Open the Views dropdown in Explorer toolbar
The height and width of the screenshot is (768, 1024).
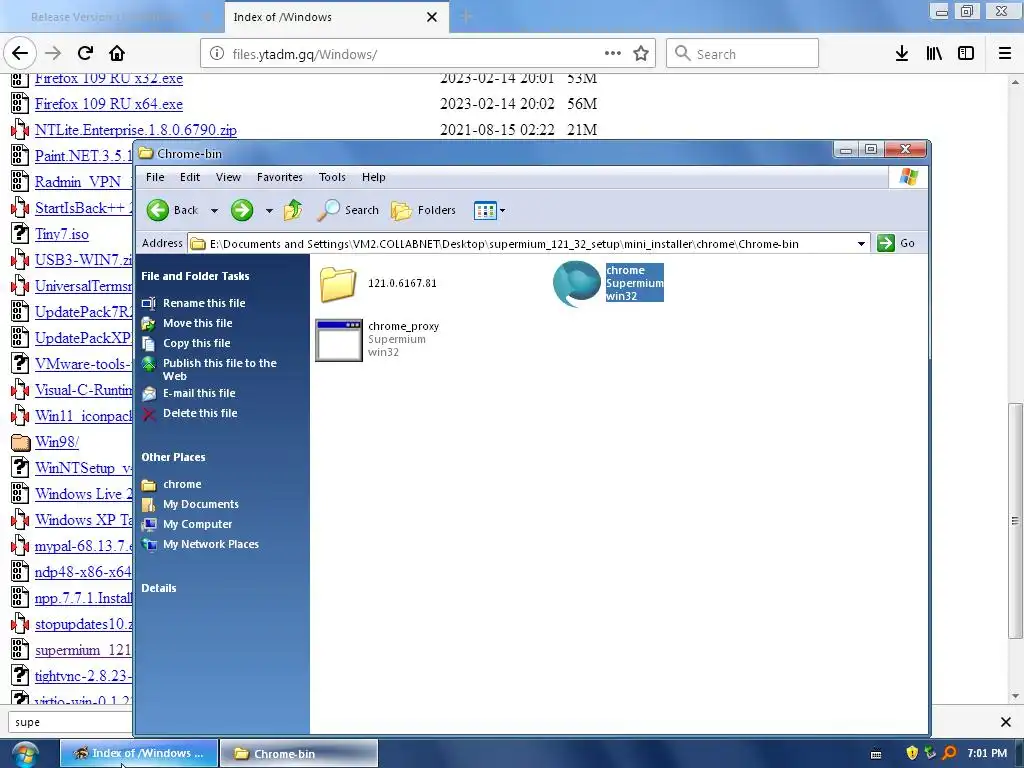489,210
